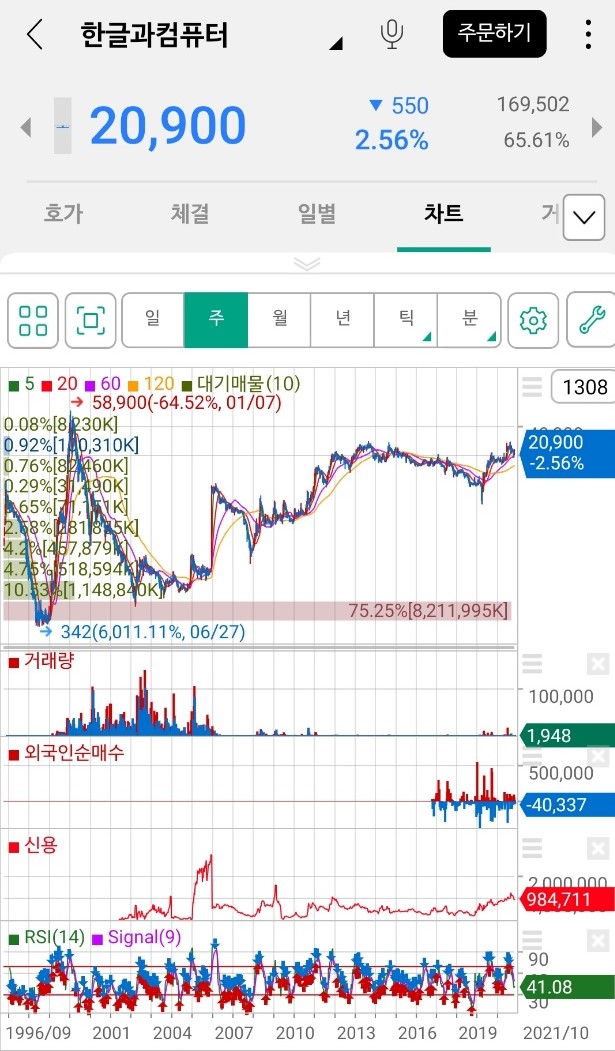The image size is (615, 1051).
Task: Tap the 신용 credit legend label
Action: coord(33,846)
